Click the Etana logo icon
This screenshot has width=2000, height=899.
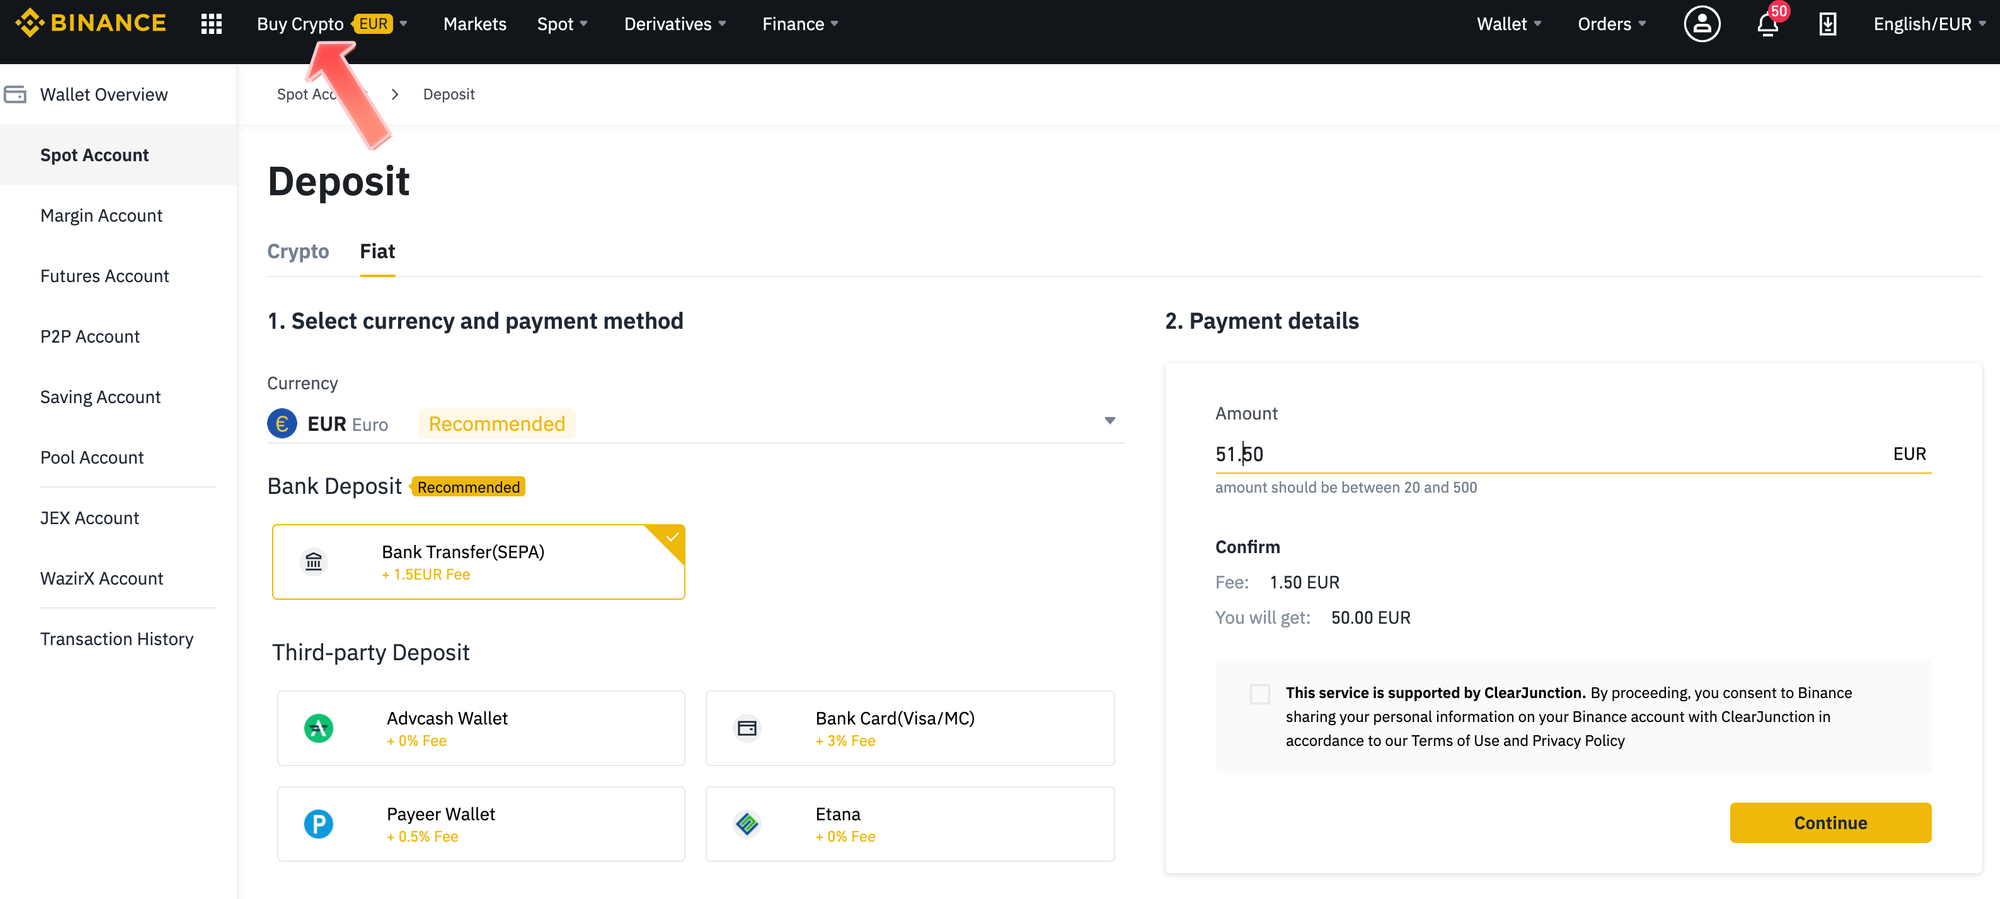tap(747, 824)
